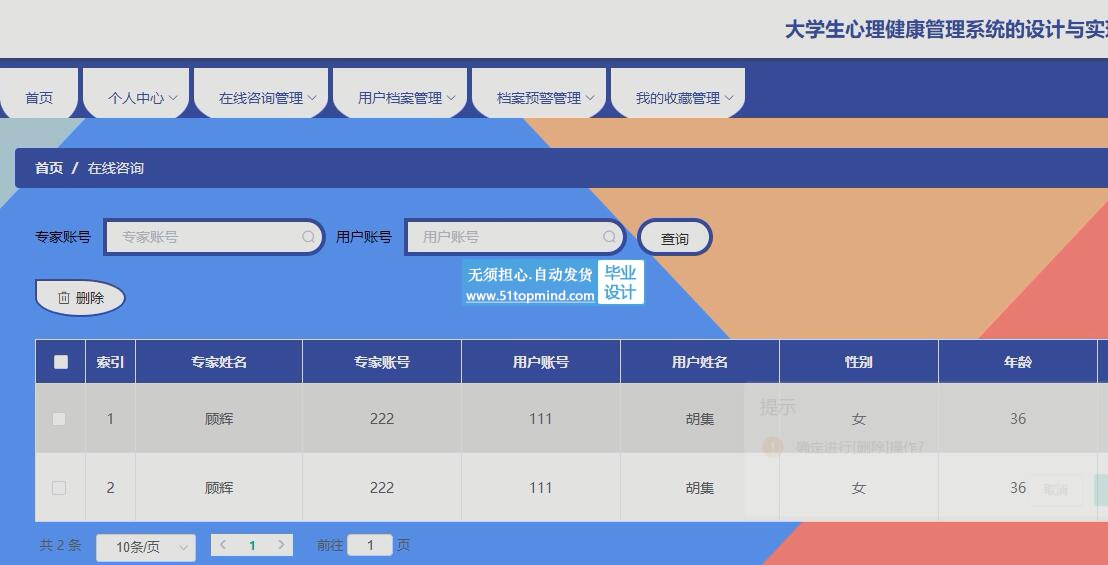The width and height of the screenshot is (1108, 565).
Task: Click 顾辉 in row 2
Action: coord(218,487)
